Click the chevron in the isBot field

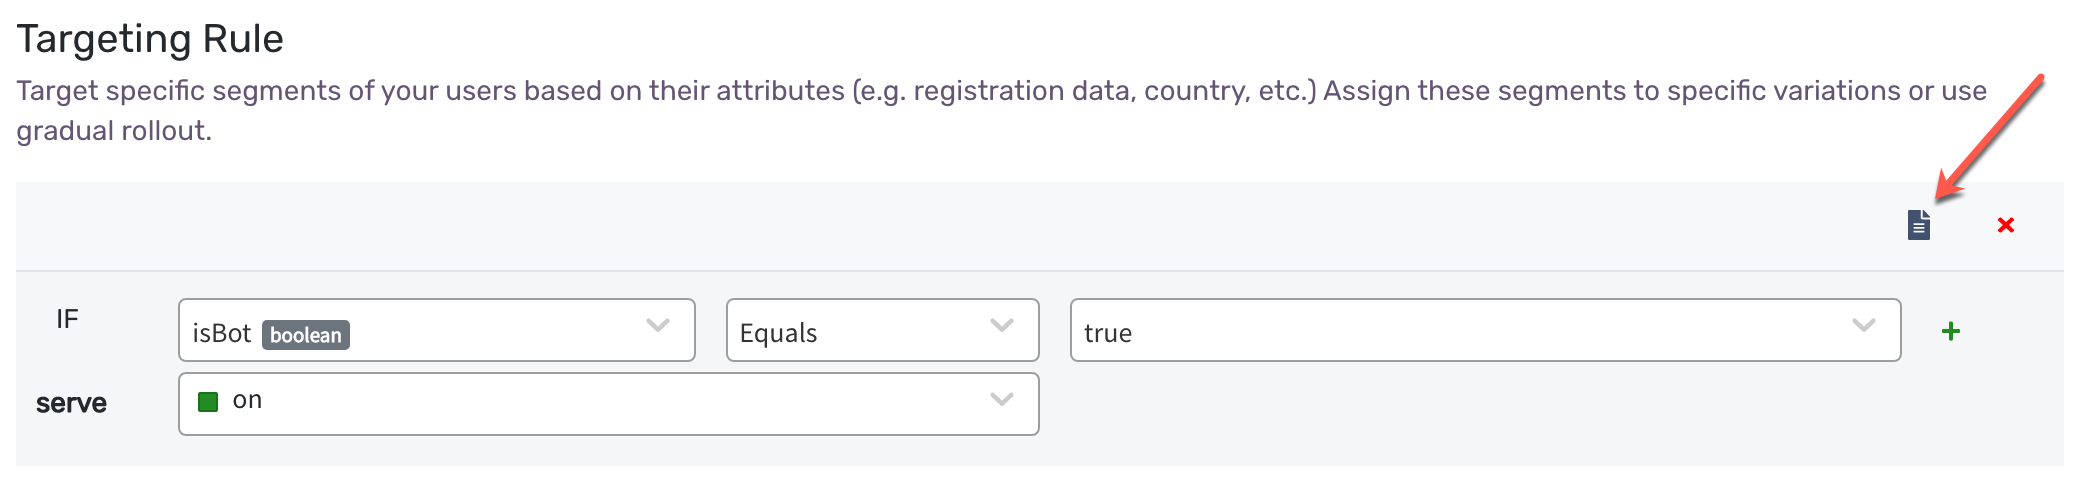657,325
